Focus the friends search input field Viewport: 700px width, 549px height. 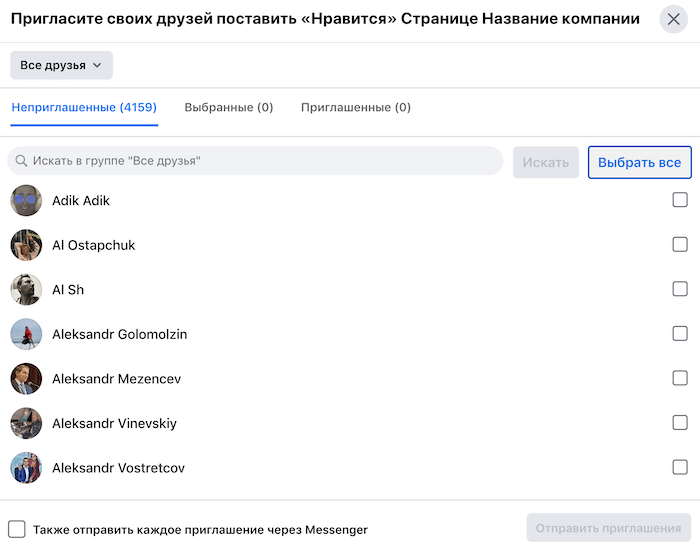coord(260,161)
